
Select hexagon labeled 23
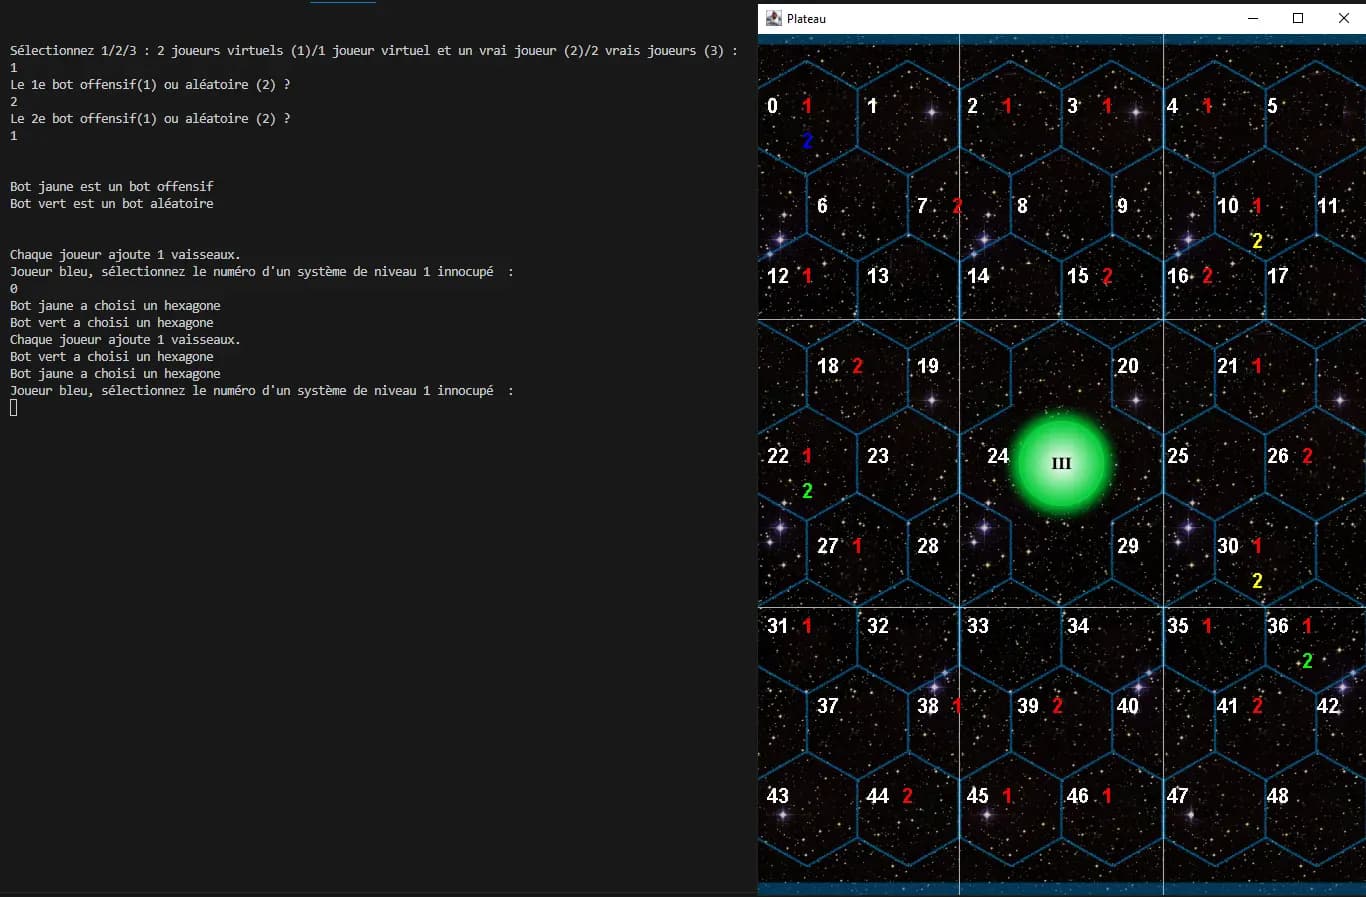click(x=878, y=456)
